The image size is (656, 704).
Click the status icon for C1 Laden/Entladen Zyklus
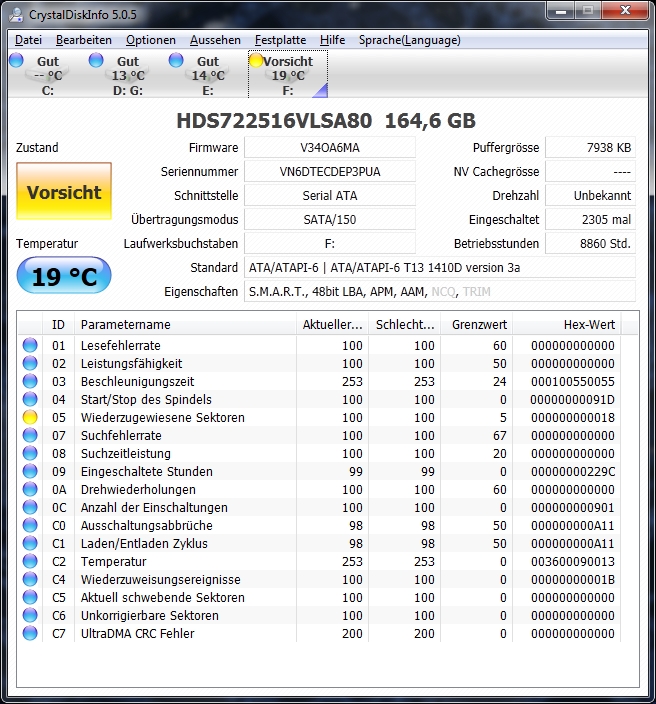[x=30, y=543]
